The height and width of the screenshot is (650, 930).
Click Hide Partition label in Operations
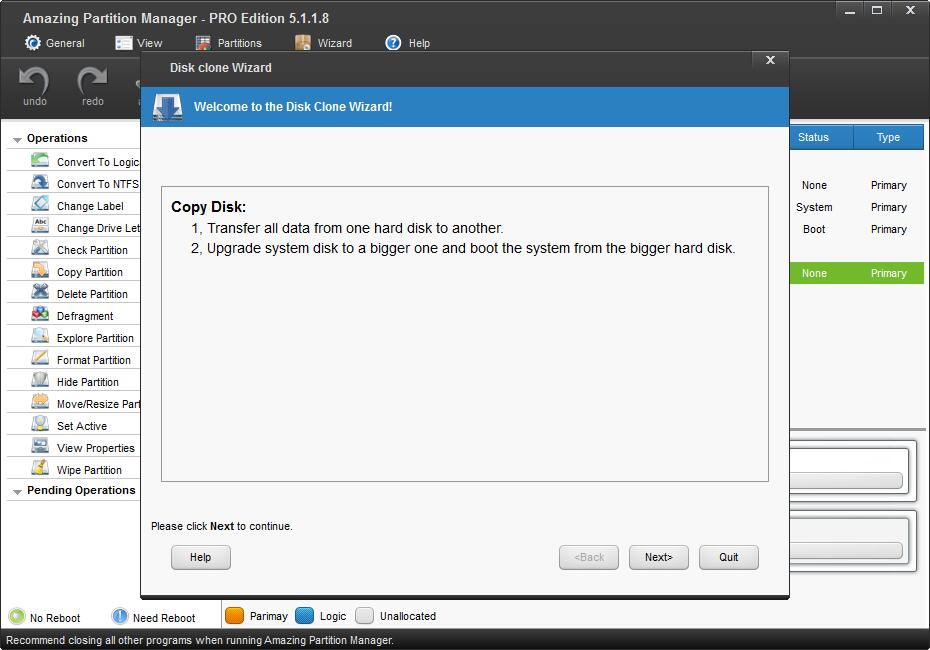coord(88,382)
